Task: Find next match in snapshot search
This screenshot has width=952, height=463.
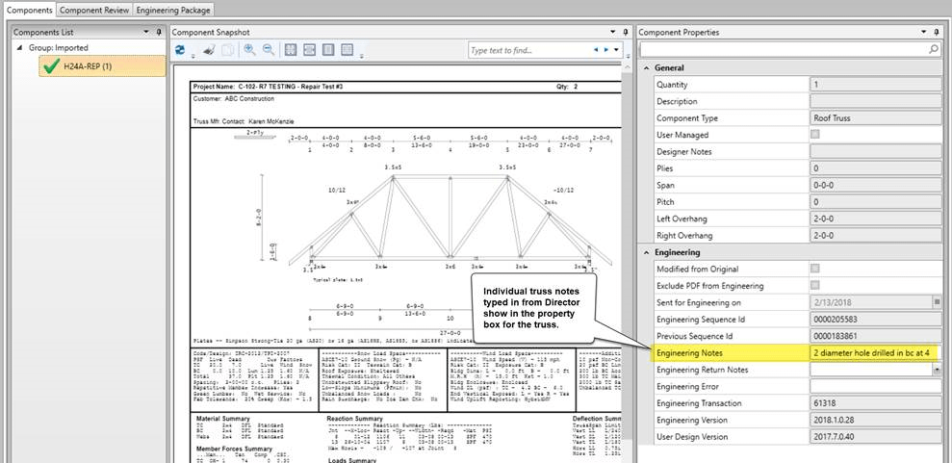Action: (606, 50)
